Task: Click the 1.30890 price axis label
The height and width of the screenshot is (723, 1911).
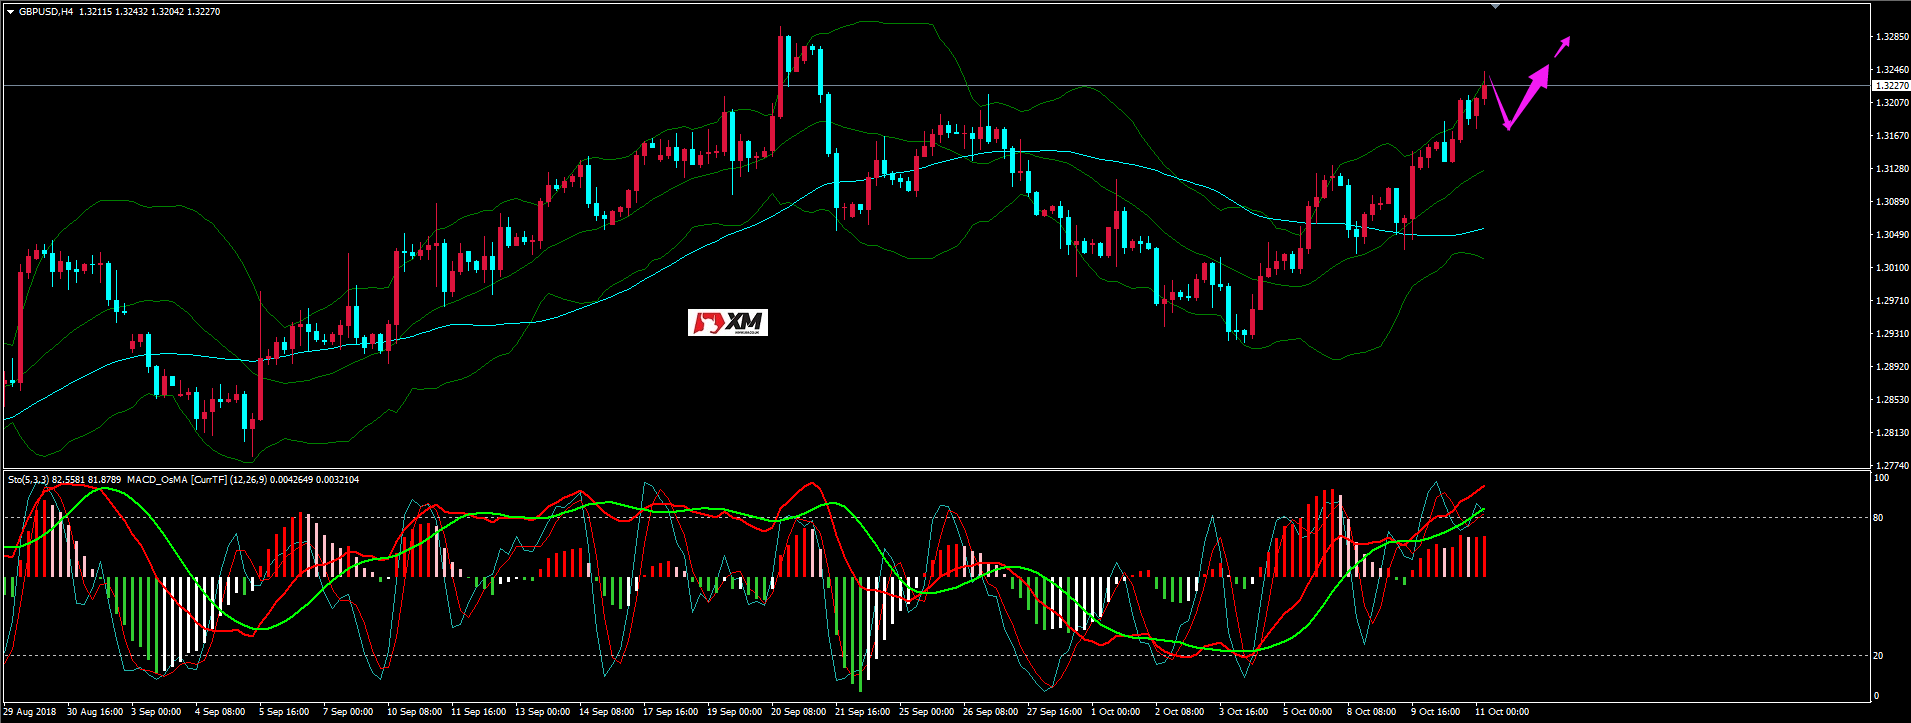Action: click(1891, 202)
